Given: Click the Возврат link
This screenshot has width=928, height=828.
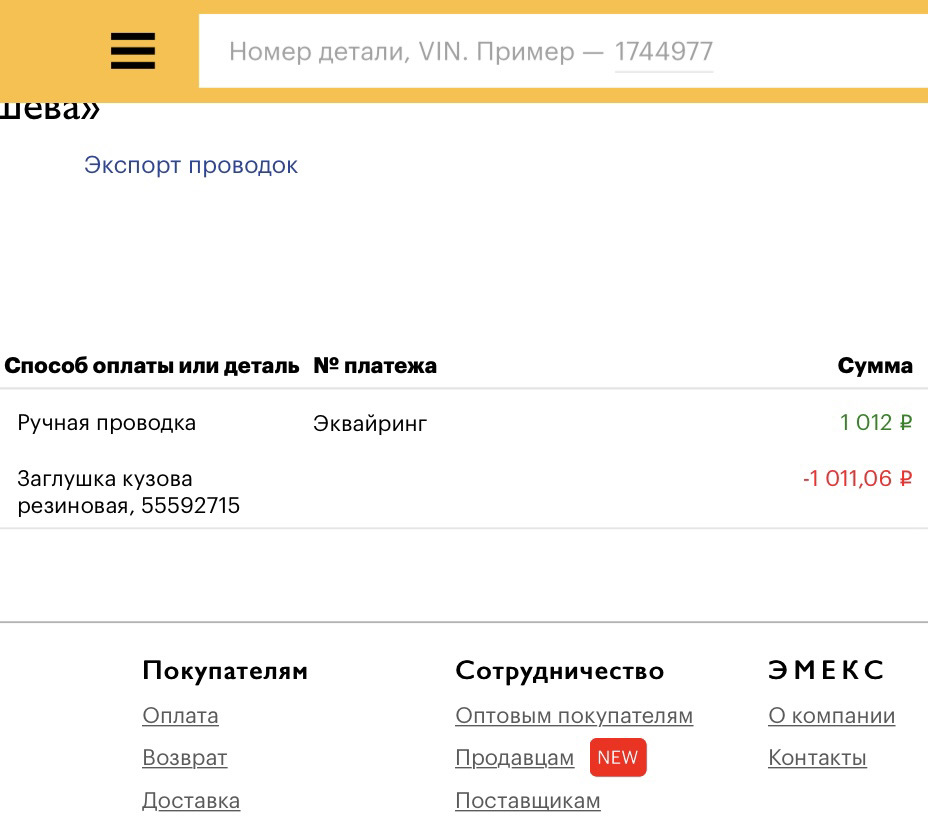Looking at the screenshot, I should [184, 757].
